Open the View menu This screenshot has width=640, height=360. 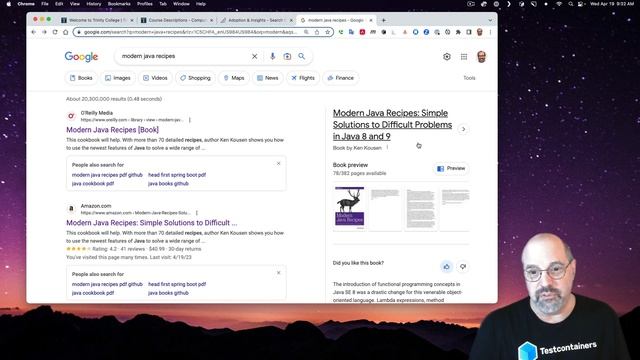point(75,4)
